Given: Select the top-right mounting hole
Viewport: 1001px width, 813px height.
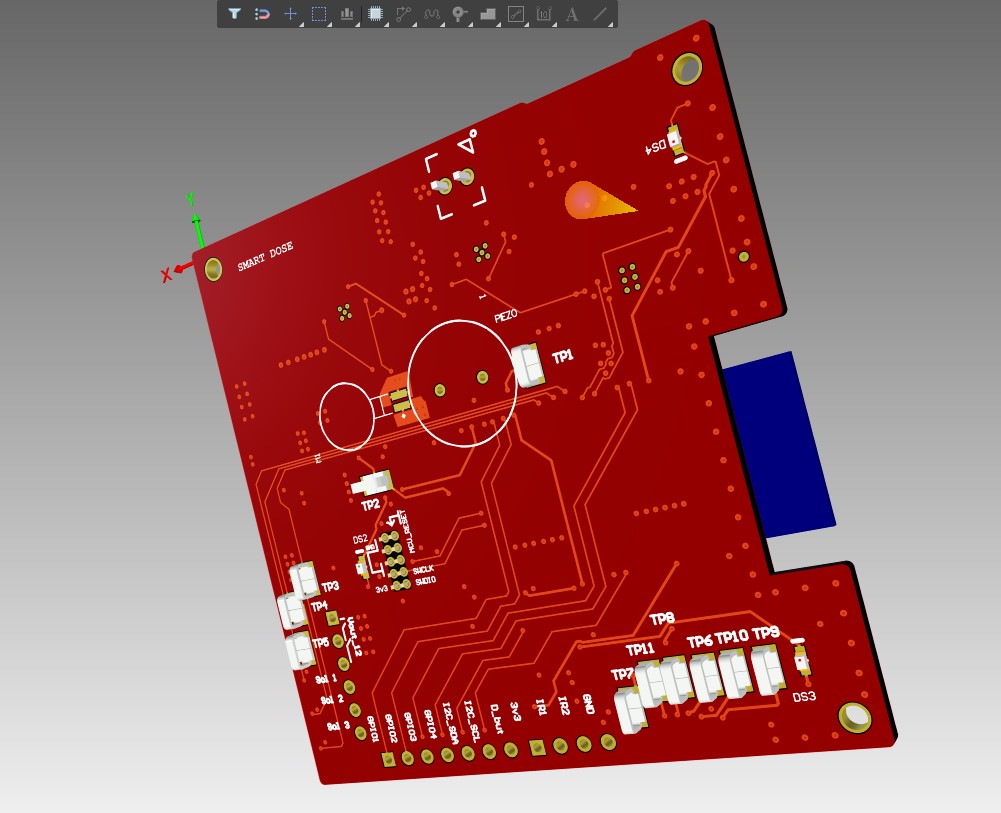Looking at the screenshot, I should 688,68.
